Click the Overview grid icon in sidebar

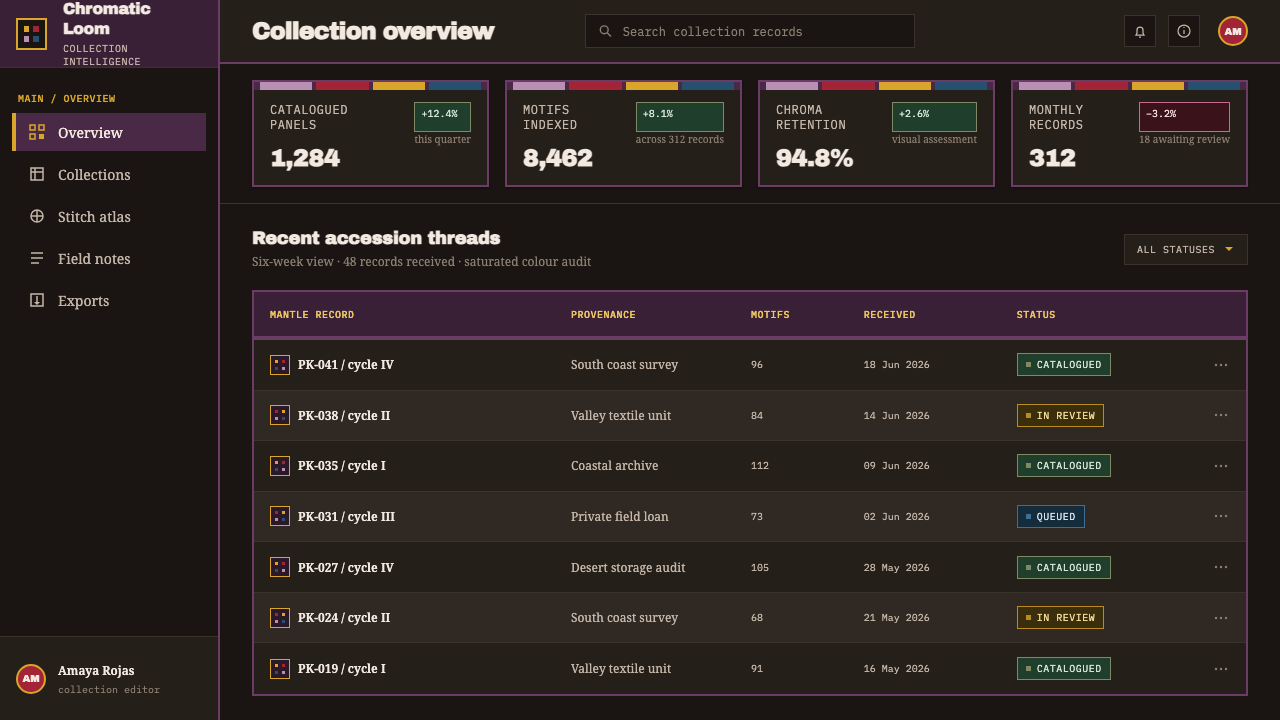(37, 132)
